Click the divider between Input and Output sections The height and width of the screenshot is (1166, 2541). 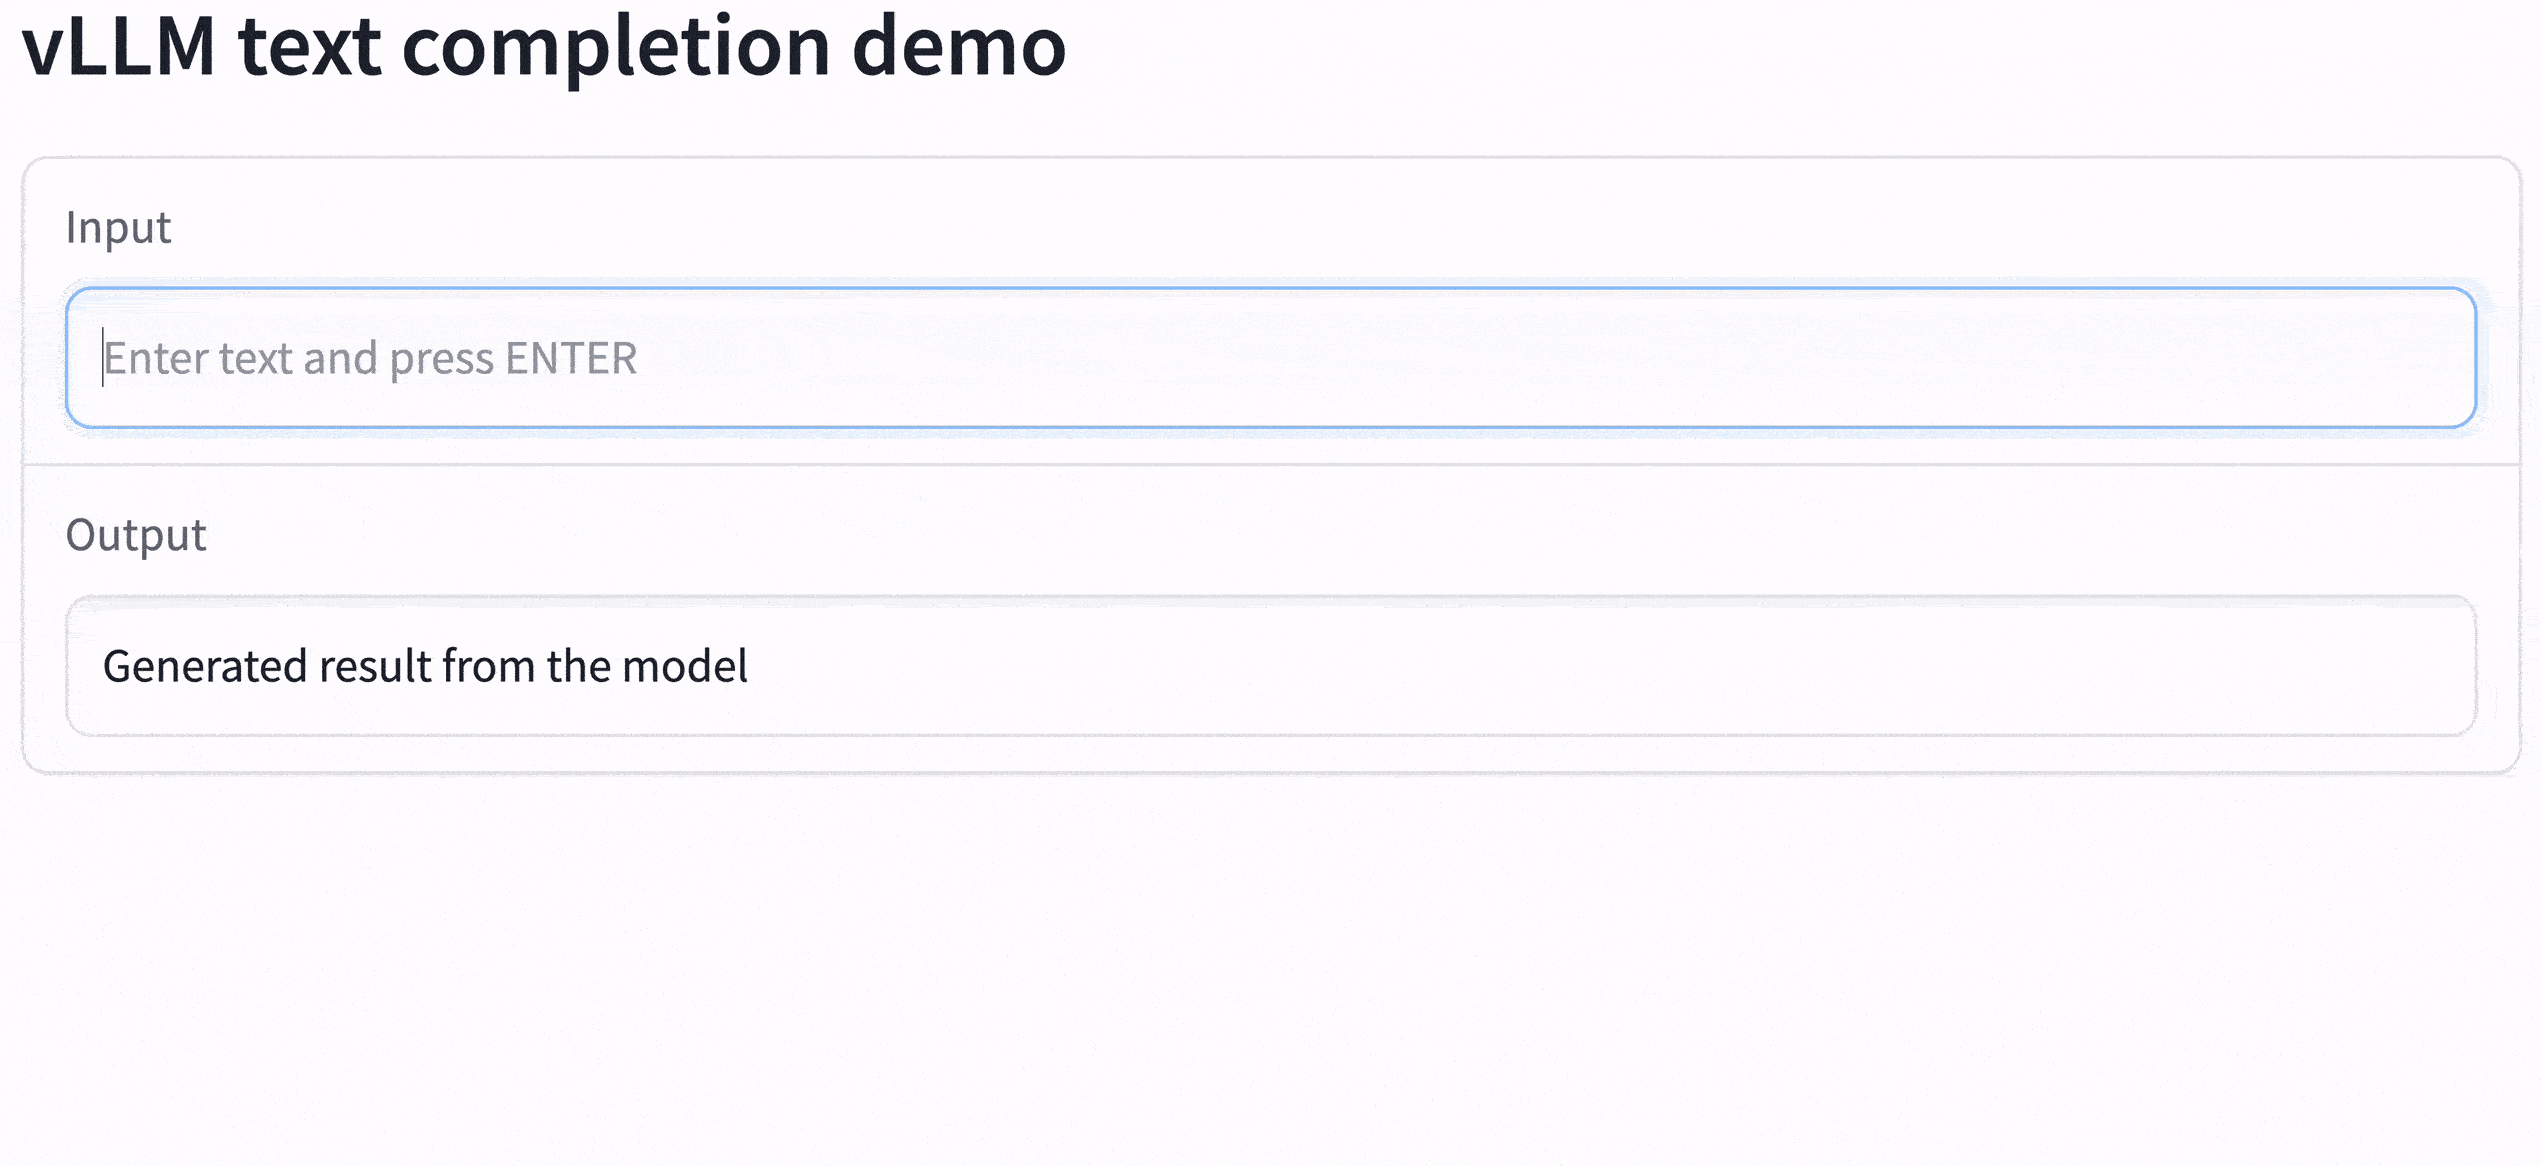(1270, 465)
